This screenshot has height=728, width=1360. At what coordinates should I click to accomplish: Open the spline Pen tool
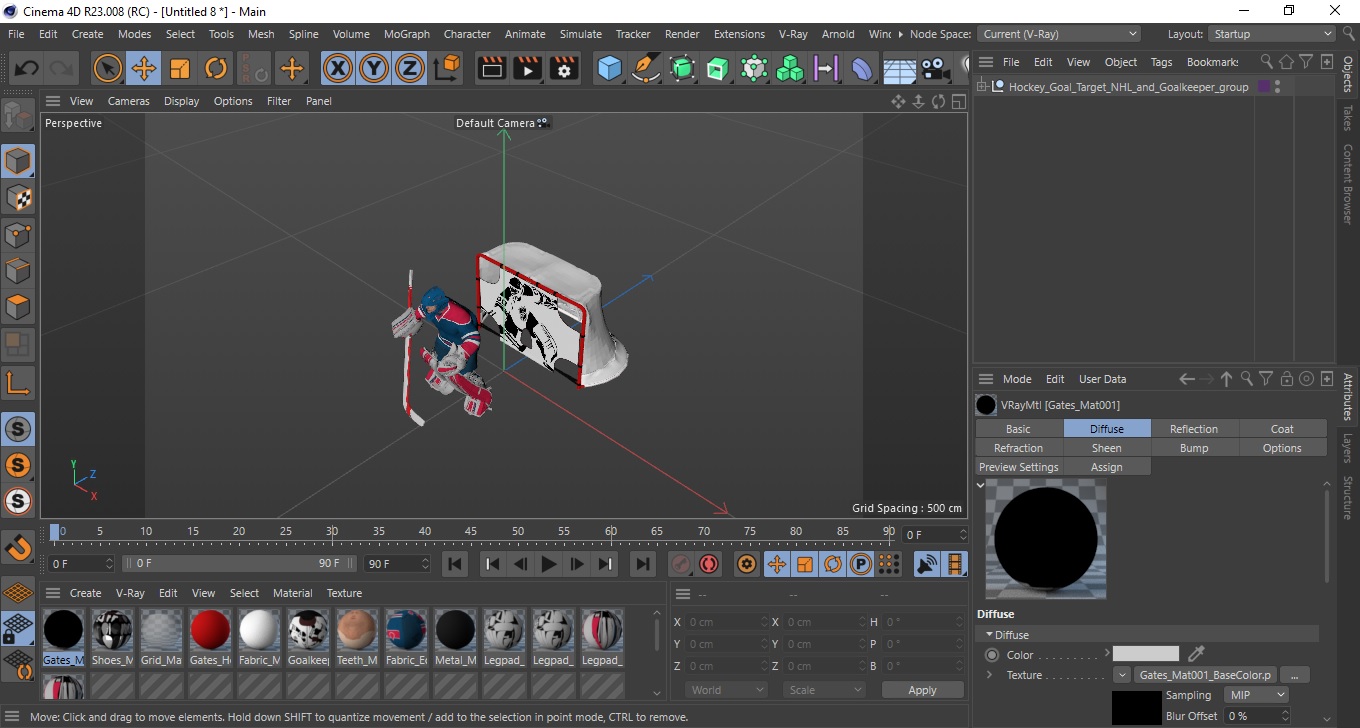pos(646,68)
